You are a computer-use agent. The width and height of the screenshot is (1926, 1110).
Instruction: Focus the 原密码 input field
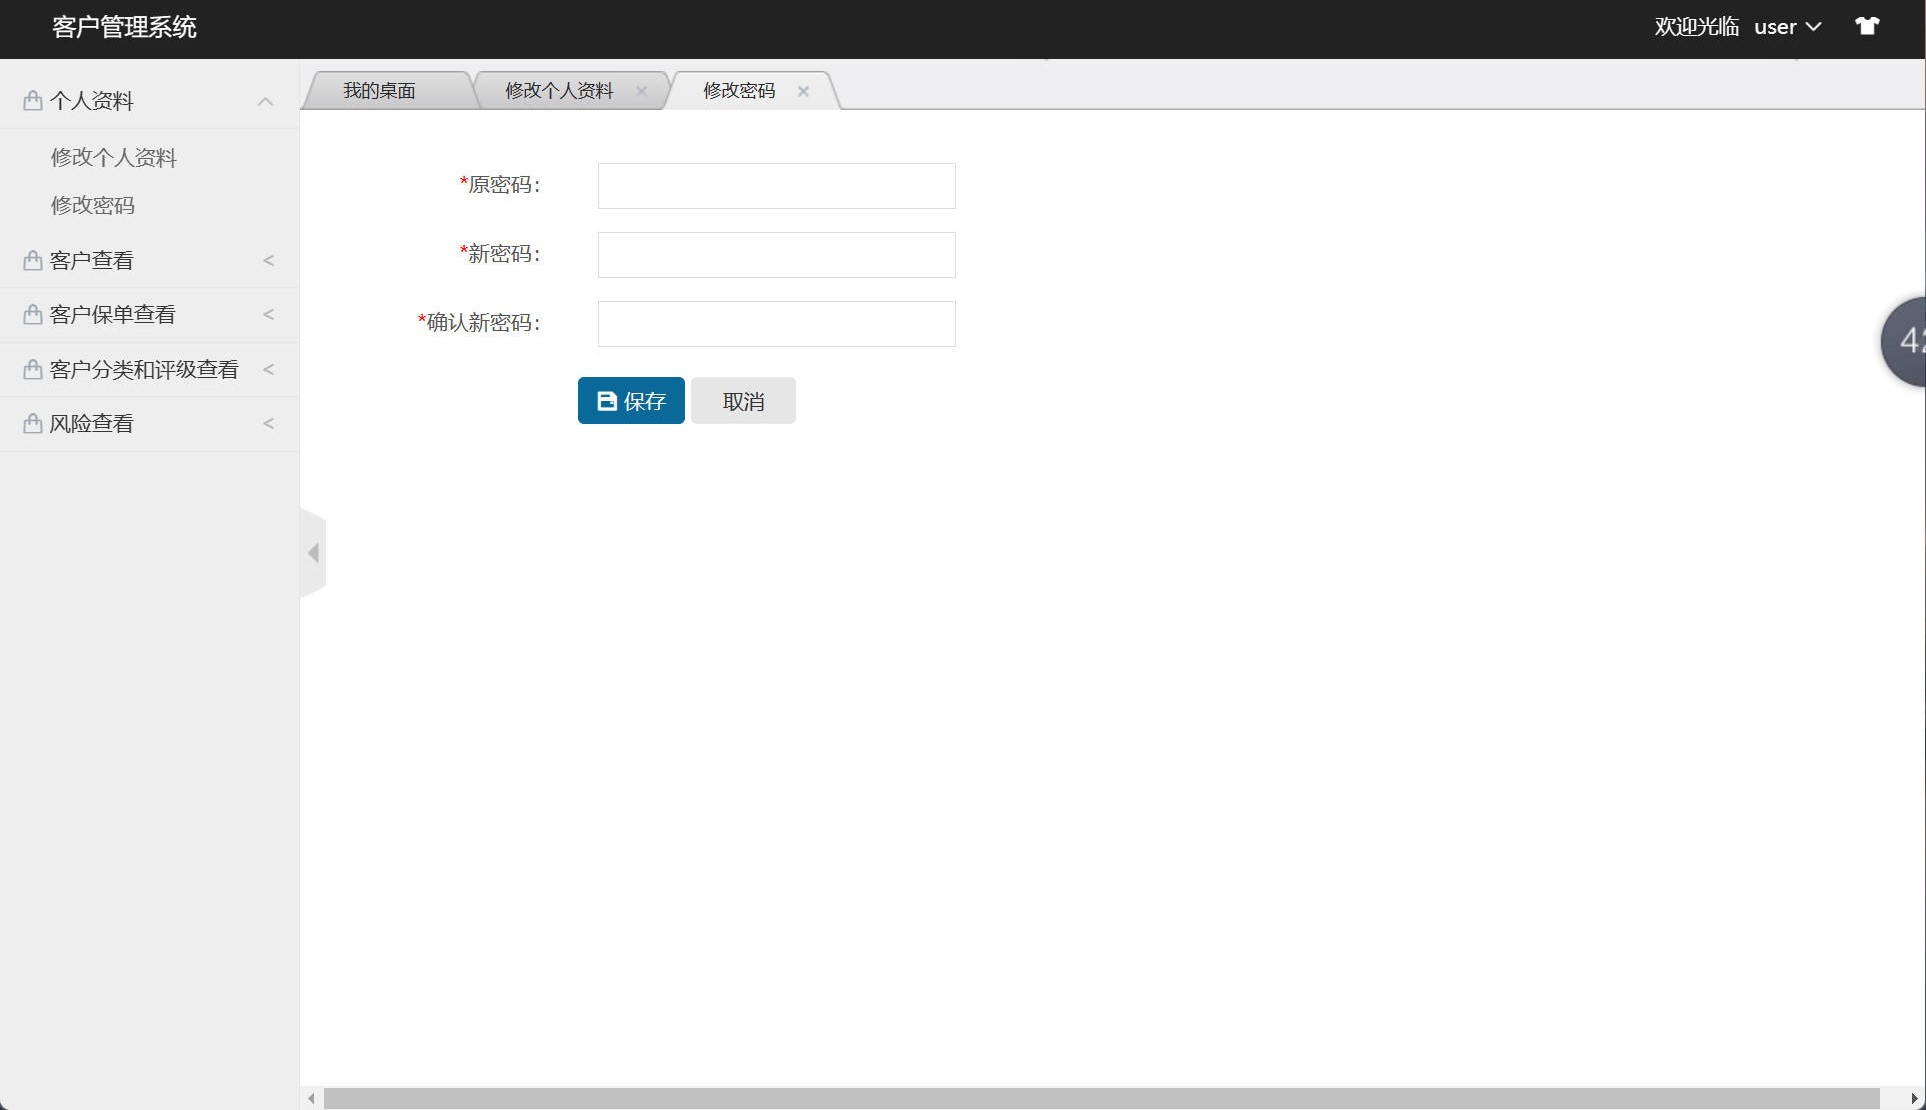pyautogui.click(x=776, y=186)
